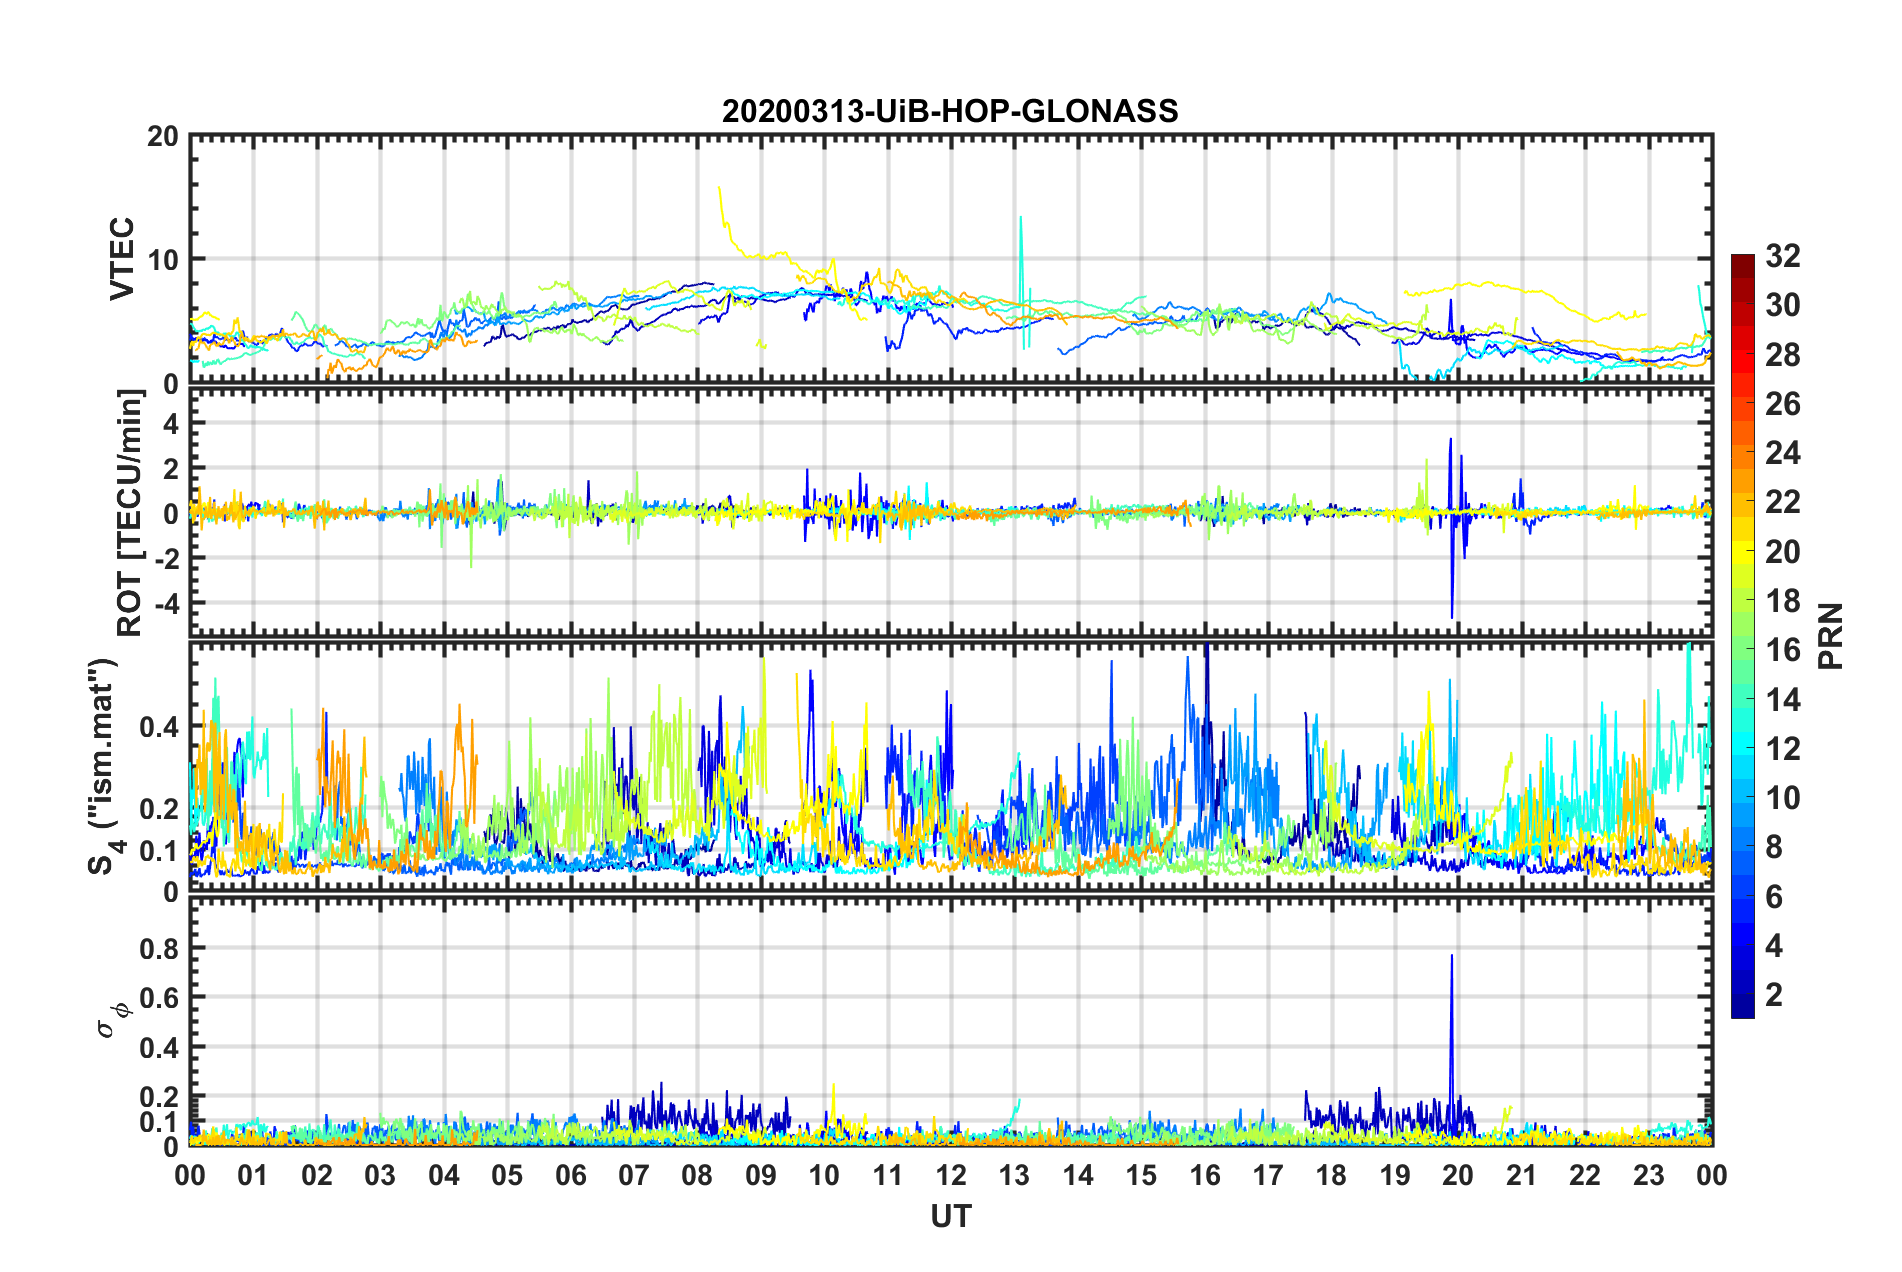
Task: Click x-axis tick label 01
Action: [x=253, y=1175]
